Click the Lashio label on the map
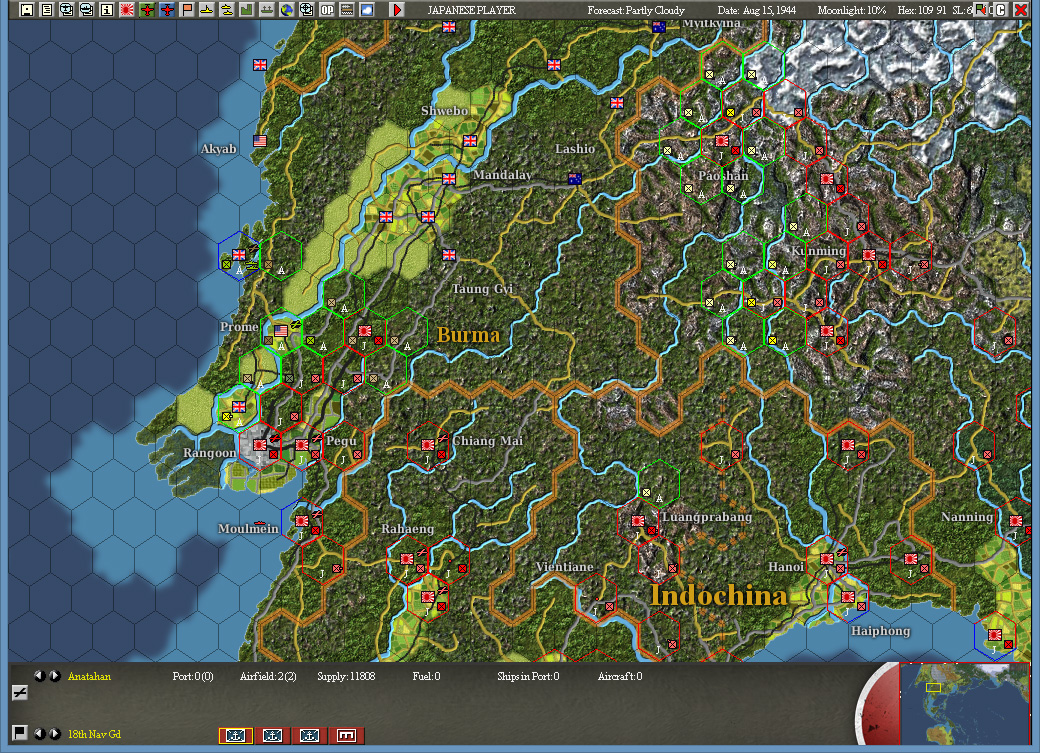1040x753 pixels. click(x=574, y=149)
